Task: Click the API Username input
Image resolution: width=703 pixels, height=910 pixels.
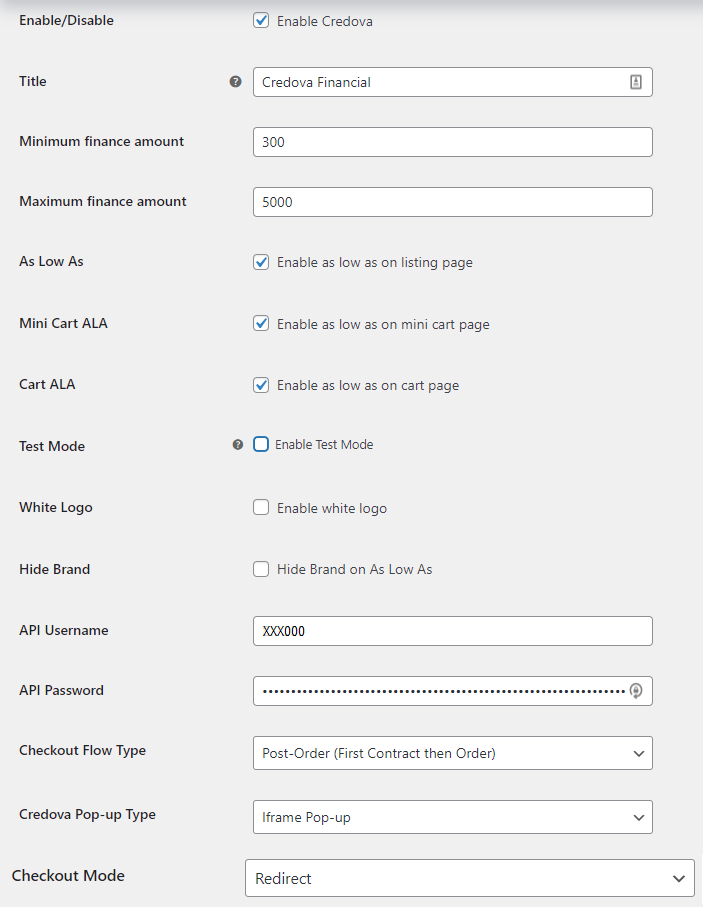Action: pyautogui.click(x=452, y=630)
